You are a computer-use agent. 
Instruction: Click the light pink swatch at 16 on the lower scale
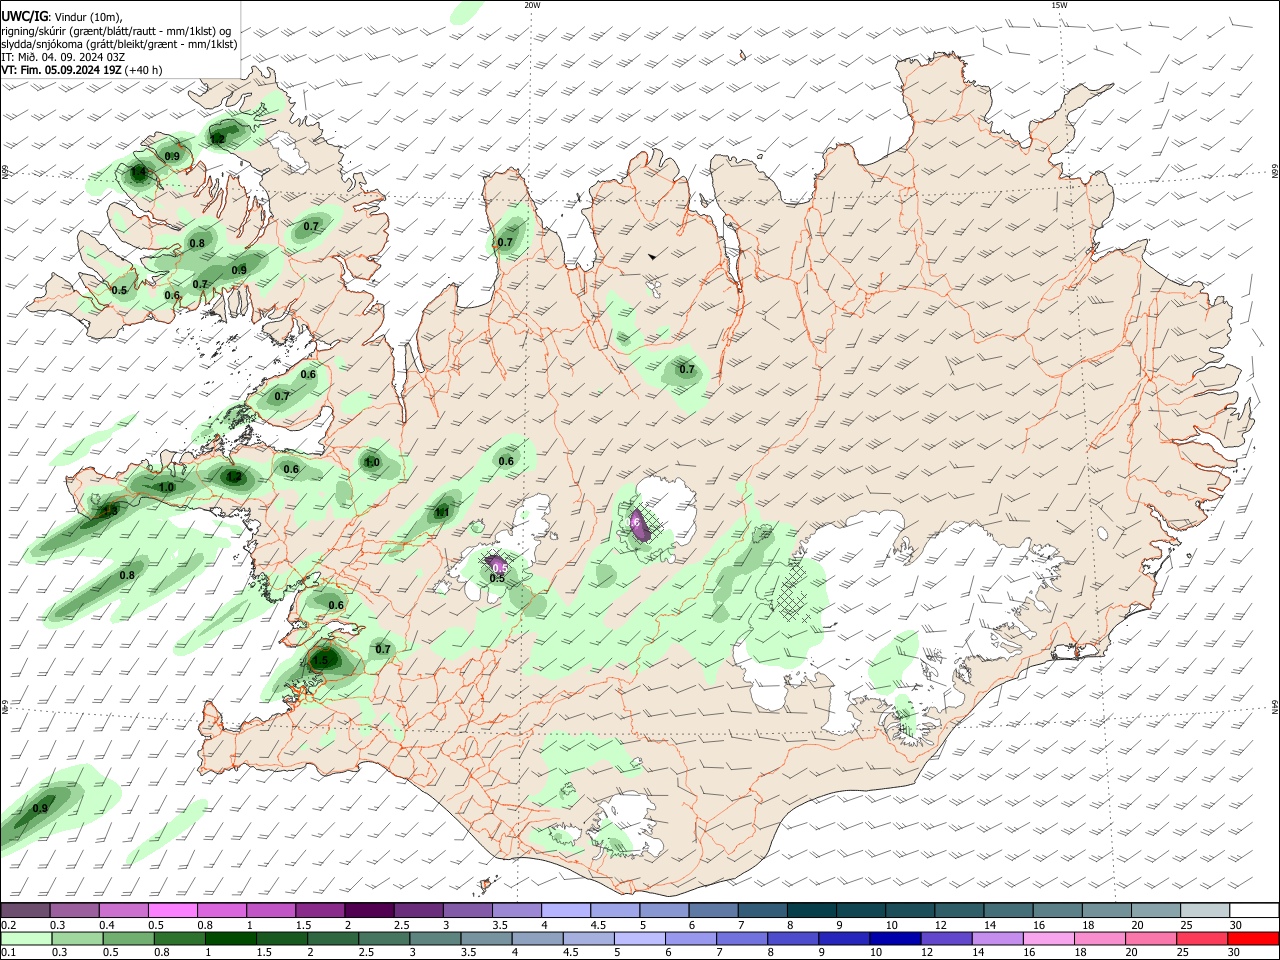coord(1048,938)
